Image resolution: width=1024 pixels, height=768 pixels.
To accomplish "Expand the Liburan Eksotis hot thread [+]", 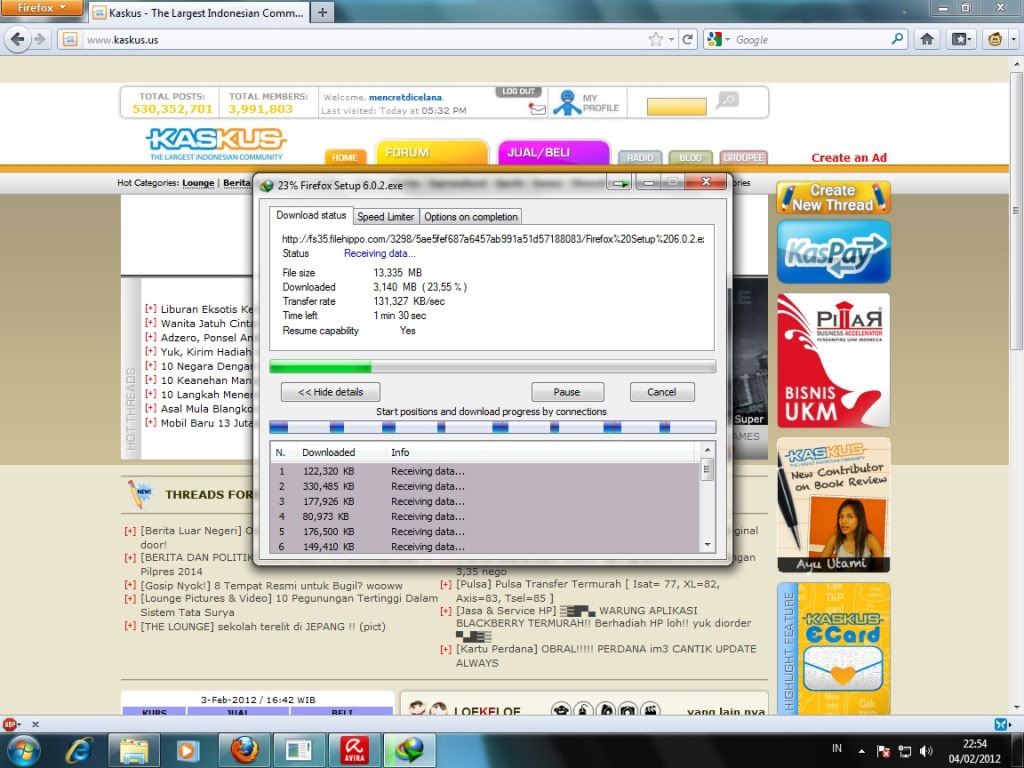I will click(x=151, y=308).
